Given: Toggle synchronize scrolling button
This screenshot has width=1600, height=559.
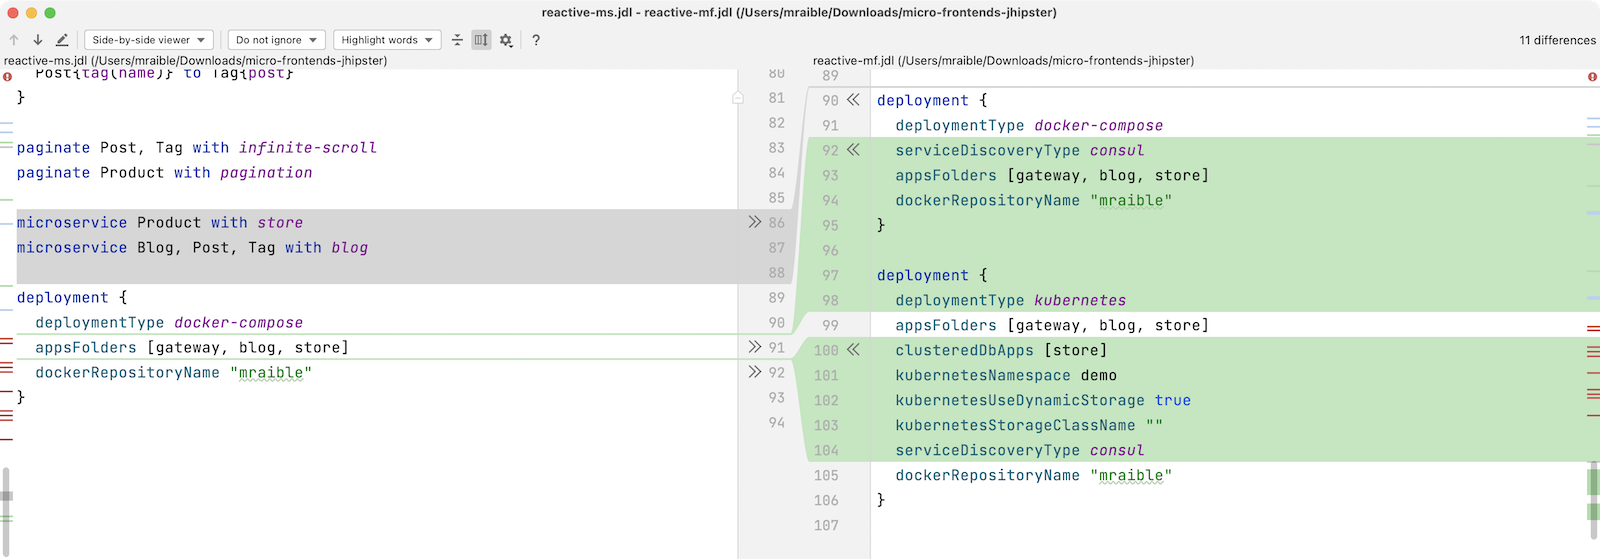Looking at the screenshot, I should point(481,40).
